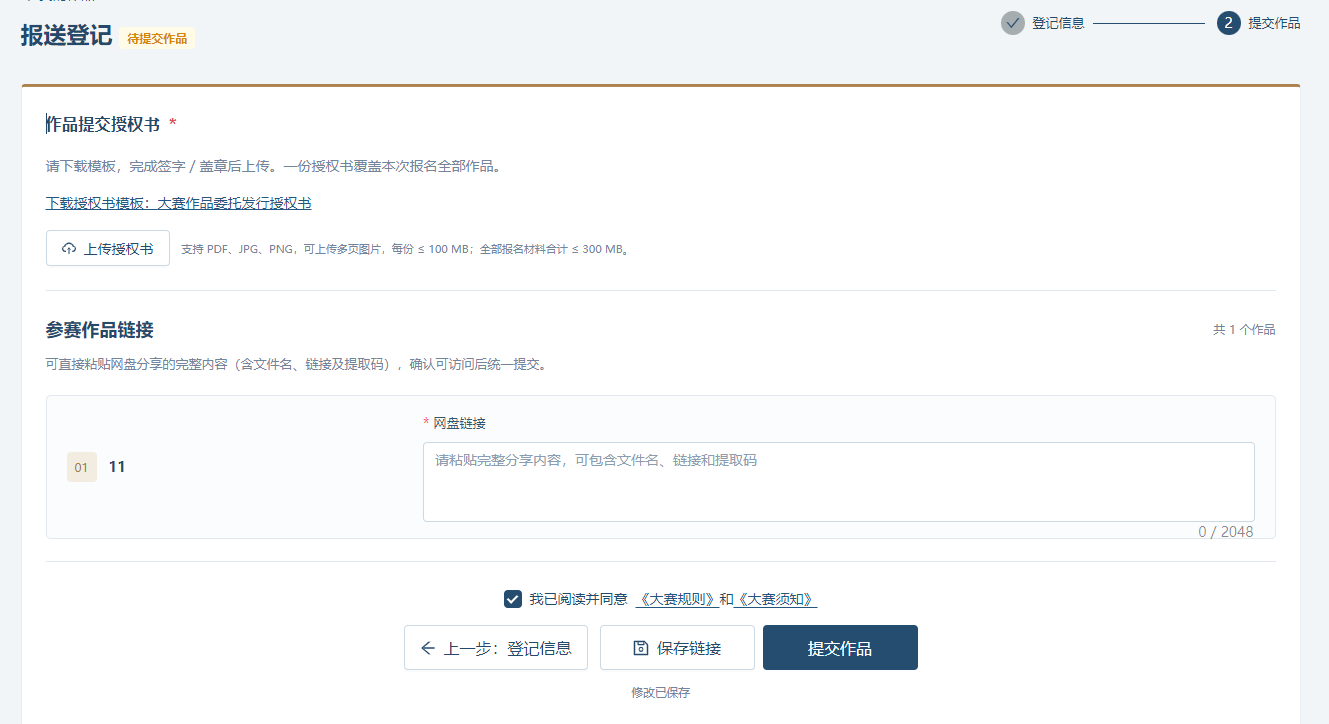Click the 修改已保存 status message
Viewport: 1329px width, 724px height.
click(x=660, y=692)
